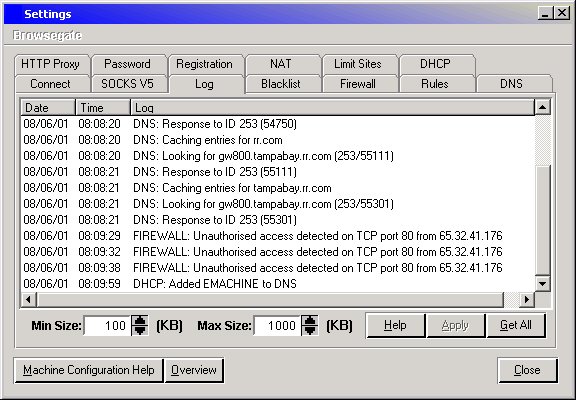Click the Apply button

click(456, 325)
